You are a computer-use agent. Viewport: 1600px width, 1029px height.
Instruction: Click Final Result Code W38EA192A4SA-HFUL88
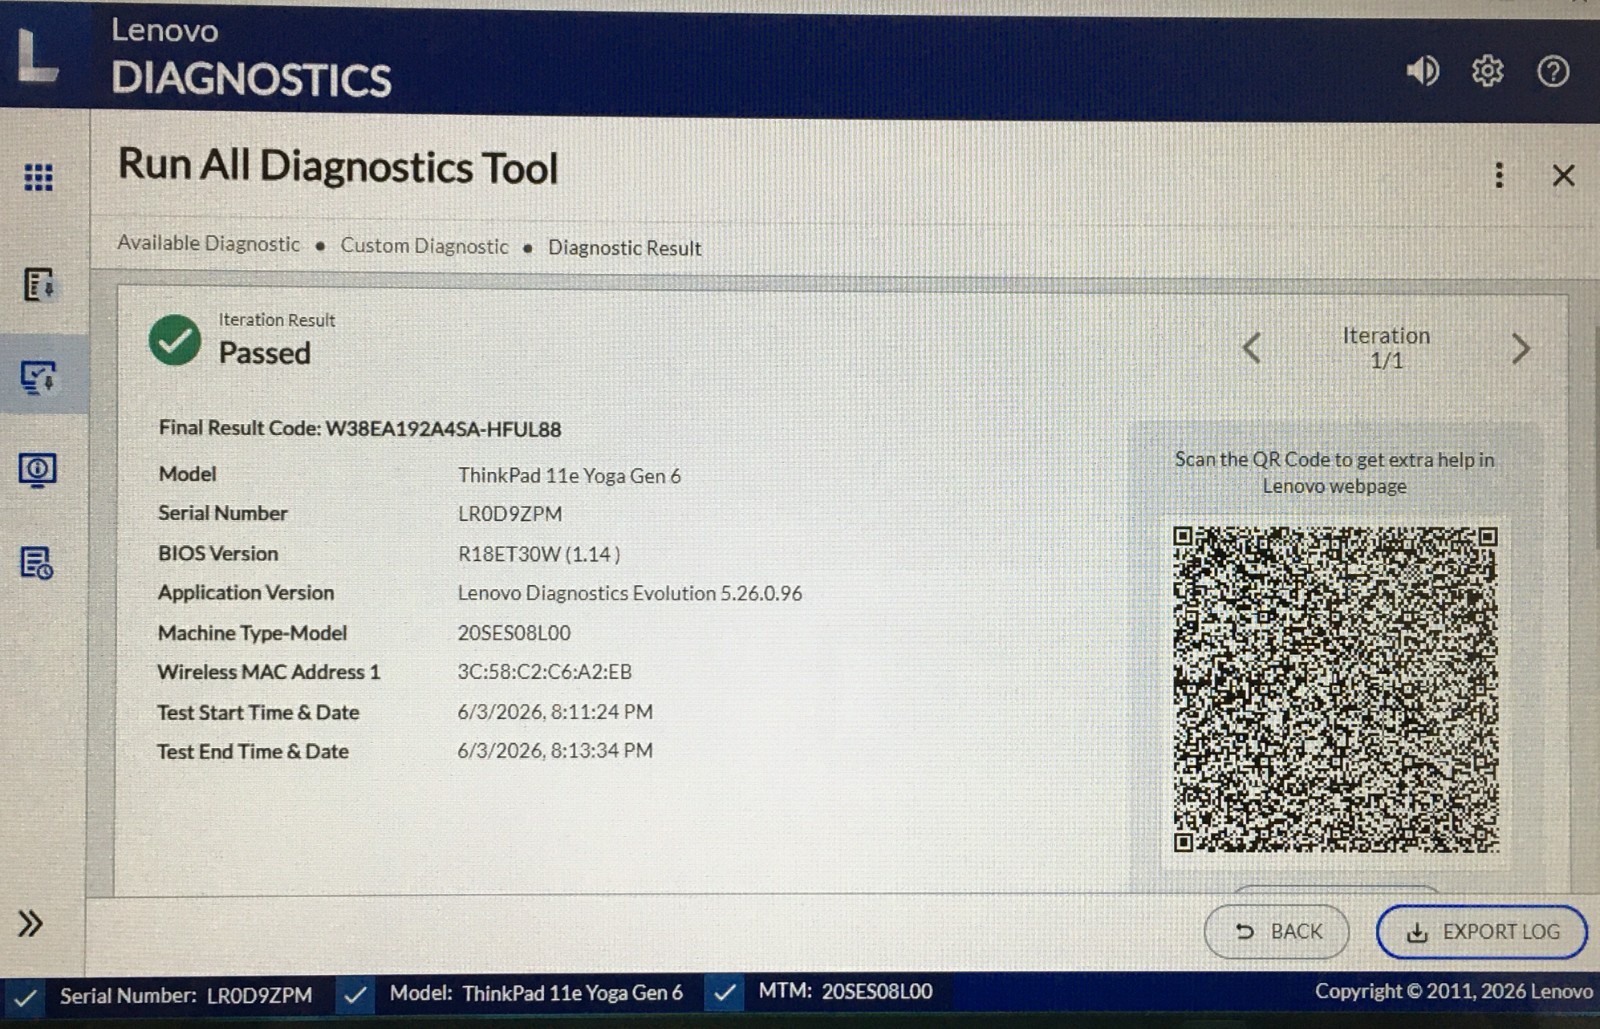tap(360, 428)
